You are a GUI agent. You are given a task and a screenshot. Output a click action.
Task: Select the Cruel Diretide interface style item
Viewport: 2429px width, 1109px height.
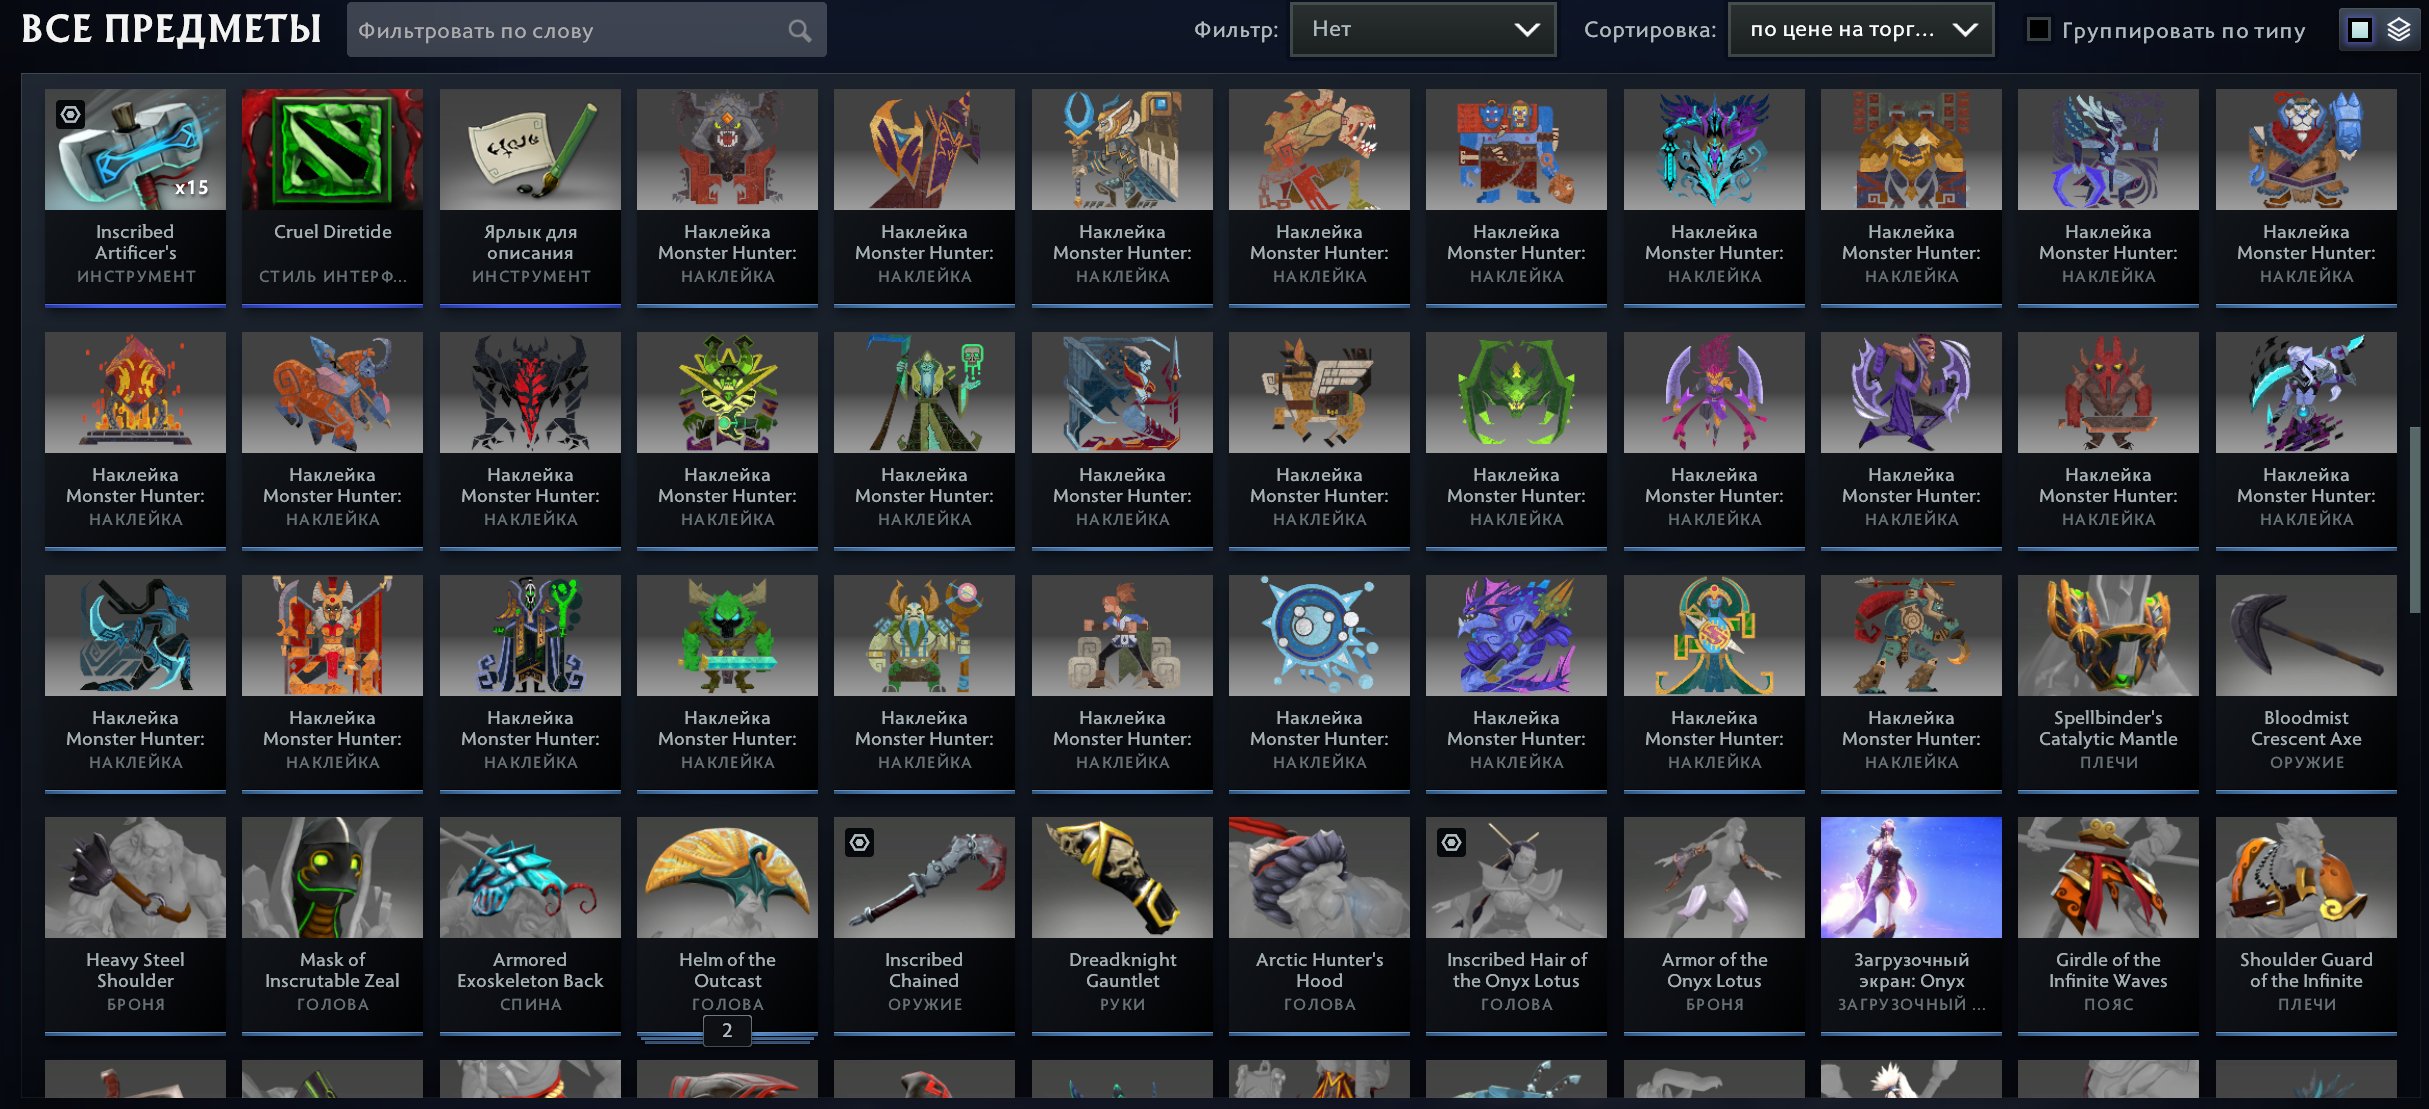coord(332,196)
